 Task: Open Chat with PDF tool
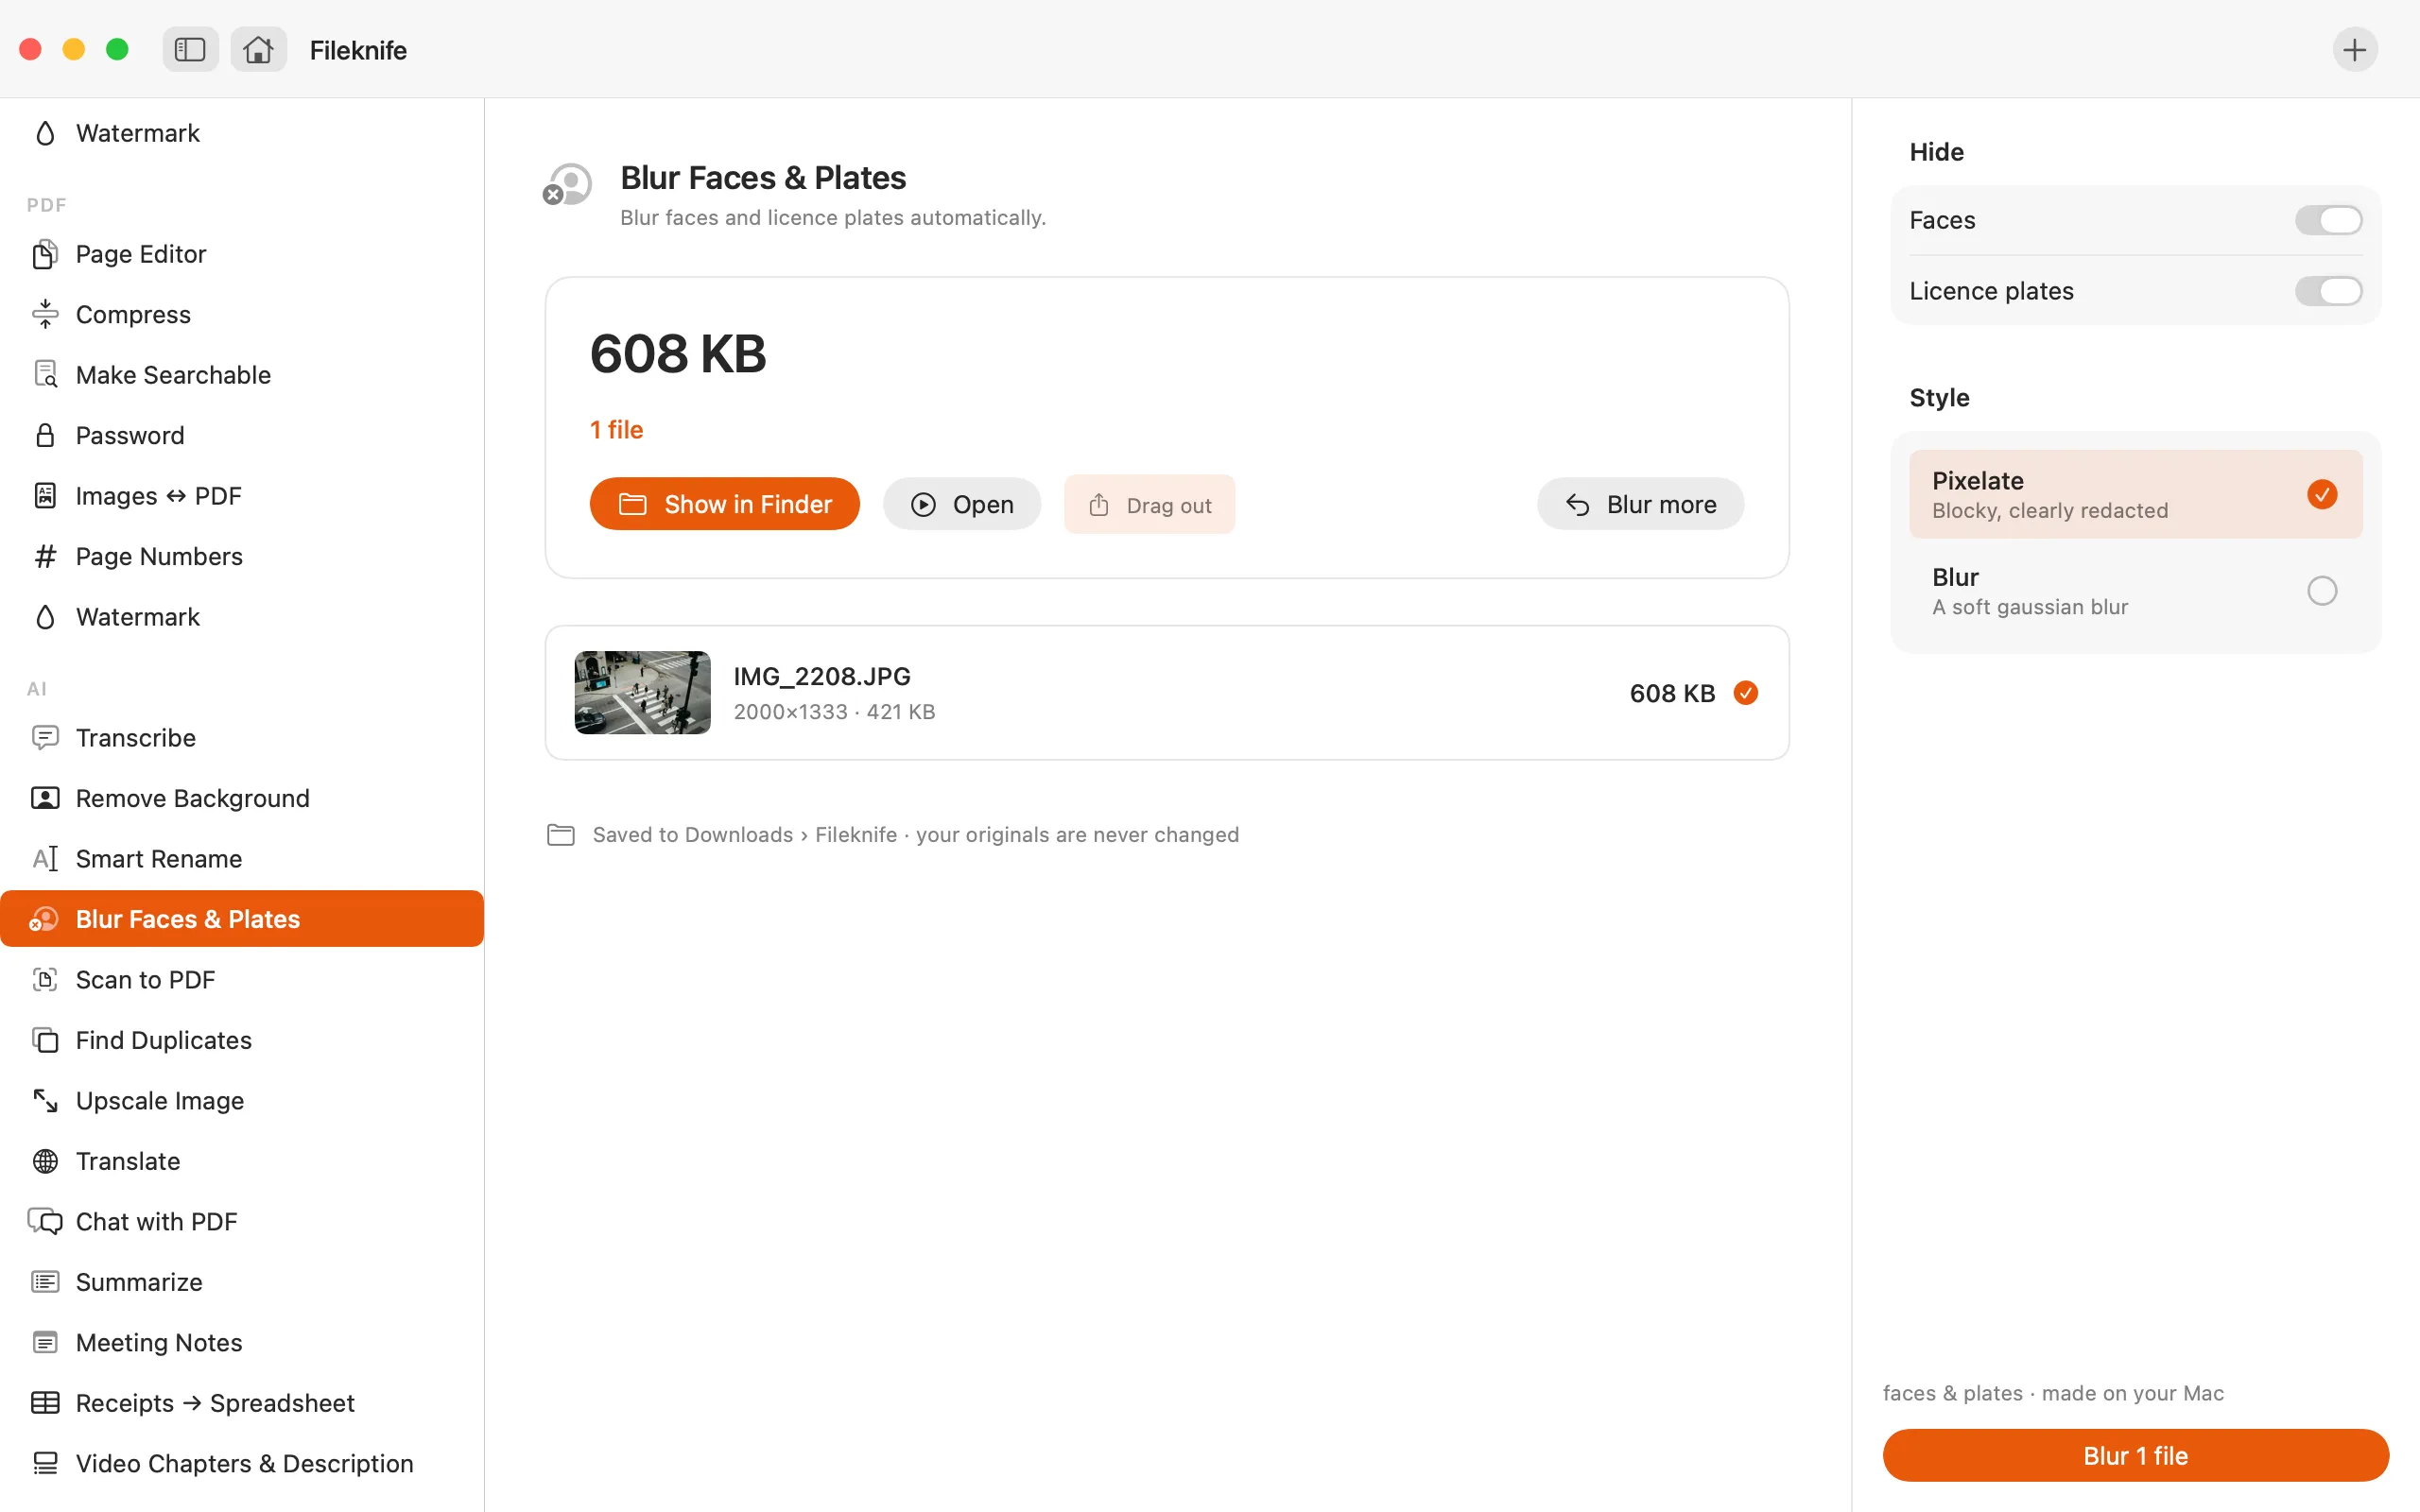(x=242, y=1222)
